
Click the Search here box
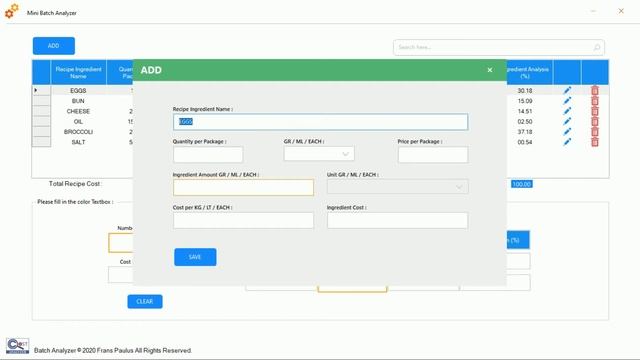[499, 47]
